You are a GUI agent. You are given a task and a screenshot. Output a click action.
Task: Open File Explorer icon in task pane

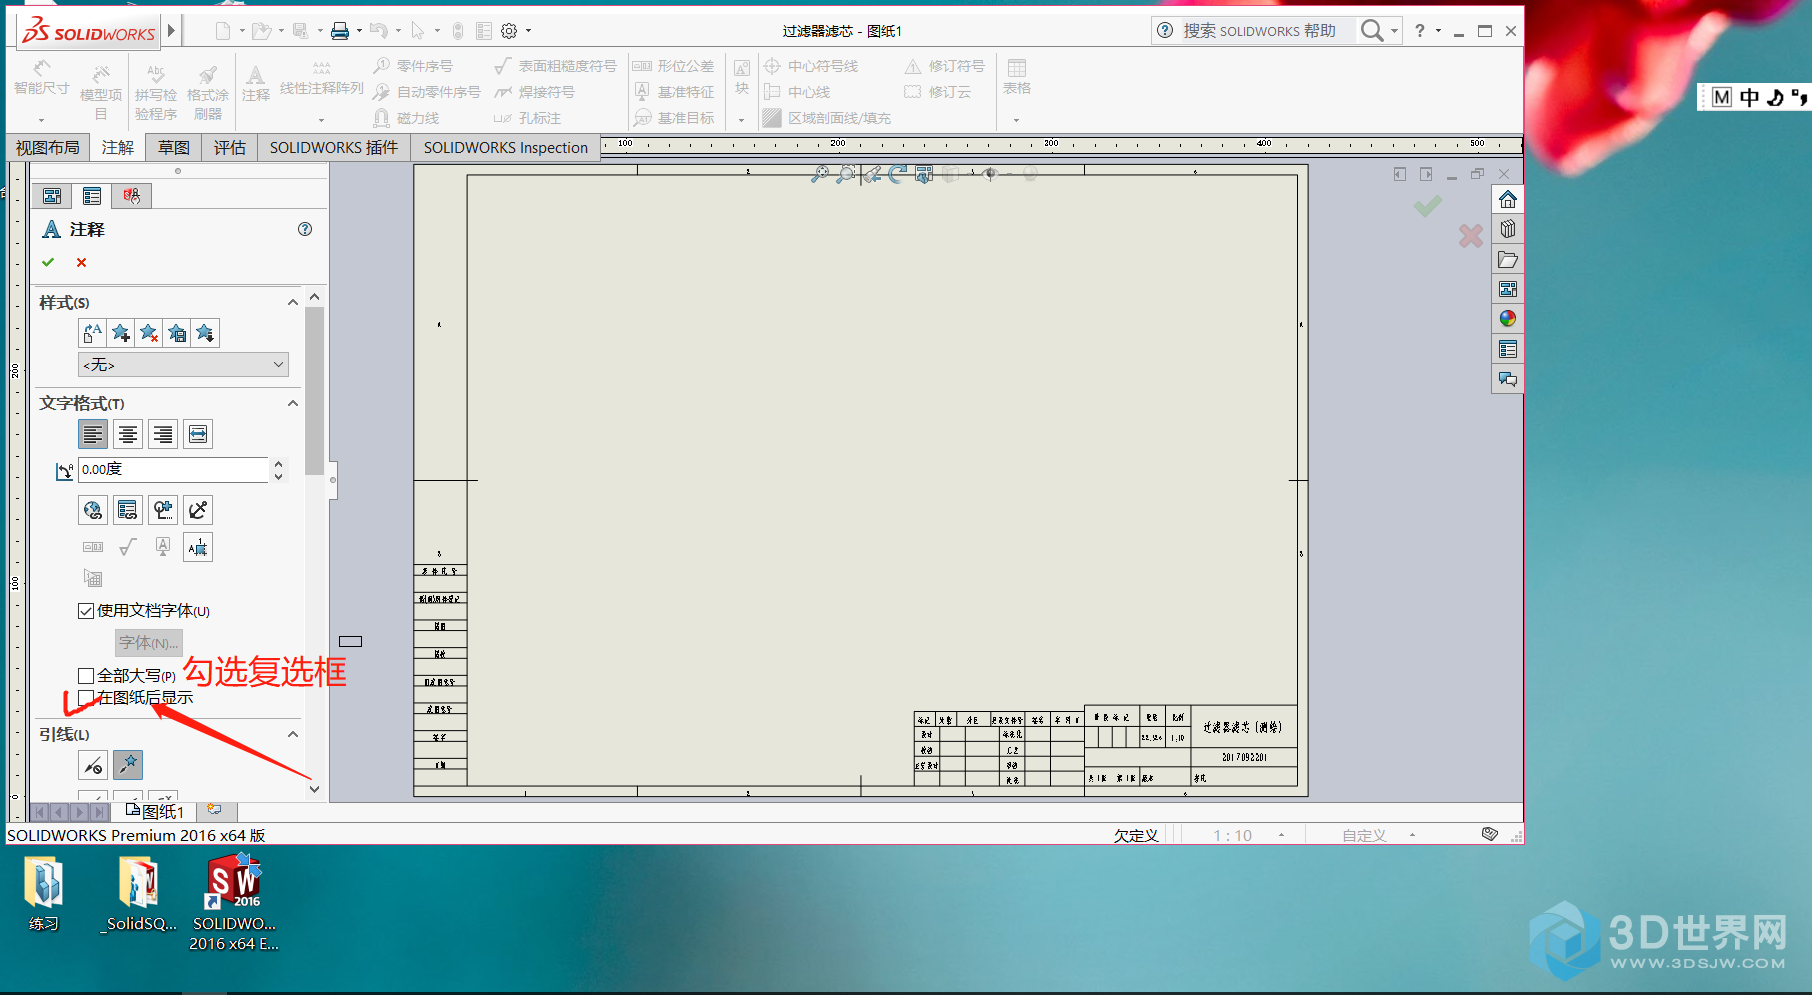1508,259
